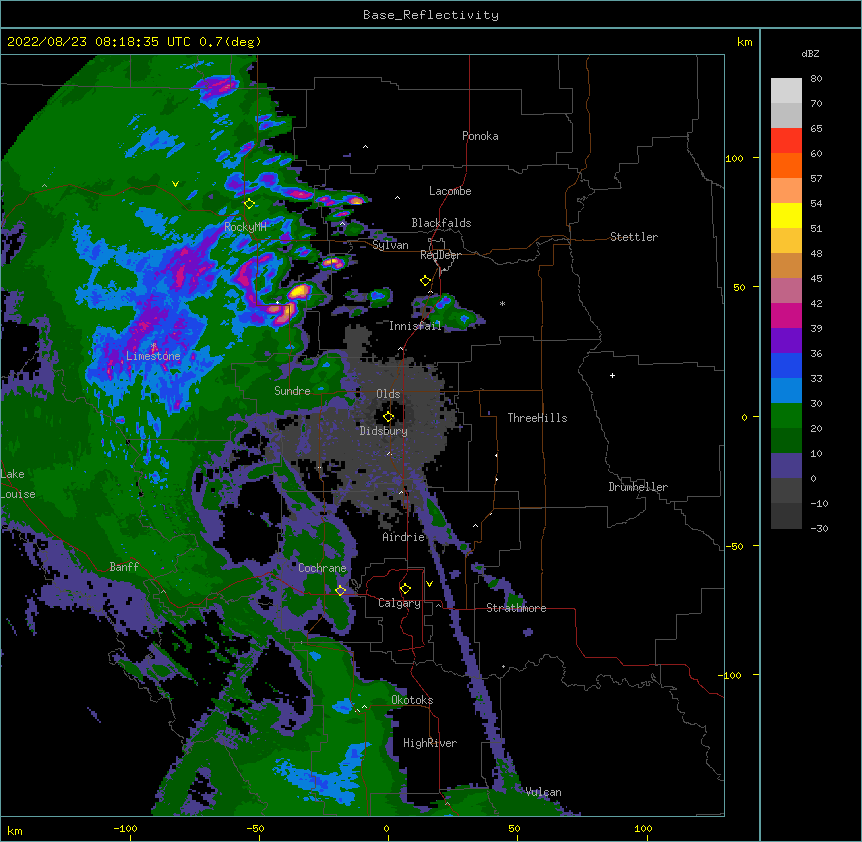Pick the royal blue 36 dBZ legend swatch
Viewport: 862px width, 842px height.
click(x=786, y=365)
